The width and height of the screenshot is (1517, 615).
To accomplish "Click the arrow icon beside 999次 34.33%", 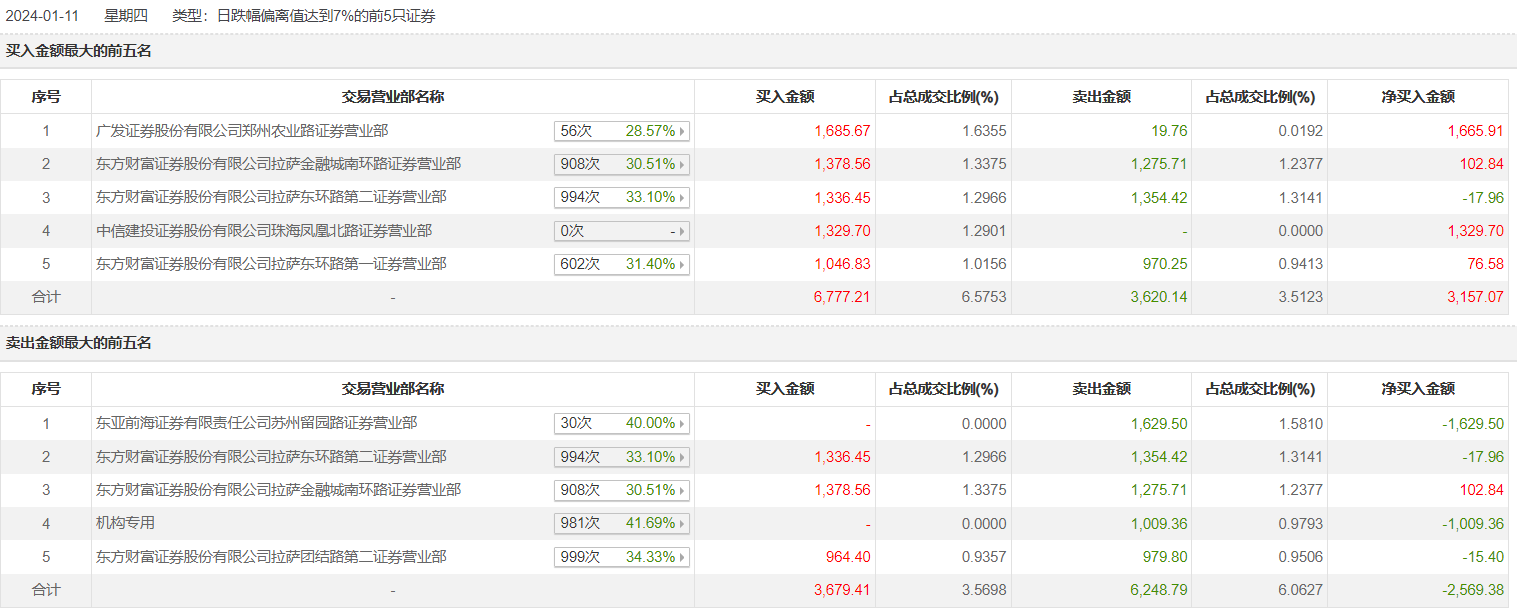I will click(x=683, y=557).
